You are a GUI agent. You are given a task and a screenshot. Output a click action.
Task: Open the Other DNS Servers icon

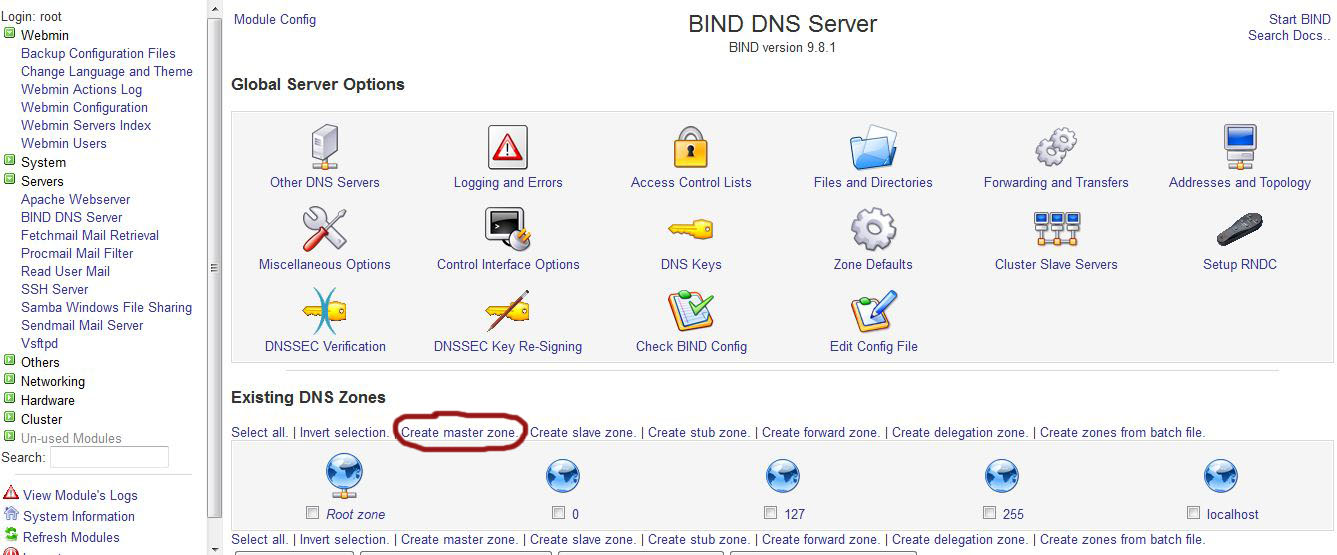(325, 148)
